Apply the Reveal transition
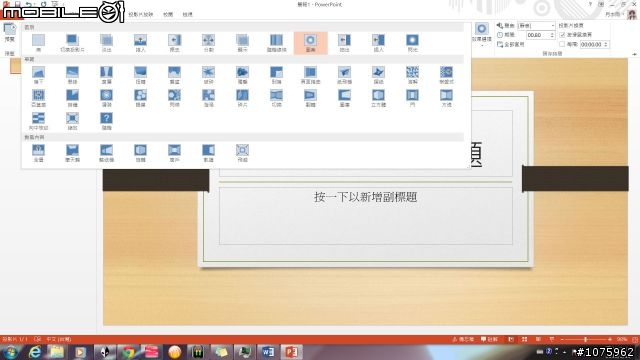 [x=242, y=43]
